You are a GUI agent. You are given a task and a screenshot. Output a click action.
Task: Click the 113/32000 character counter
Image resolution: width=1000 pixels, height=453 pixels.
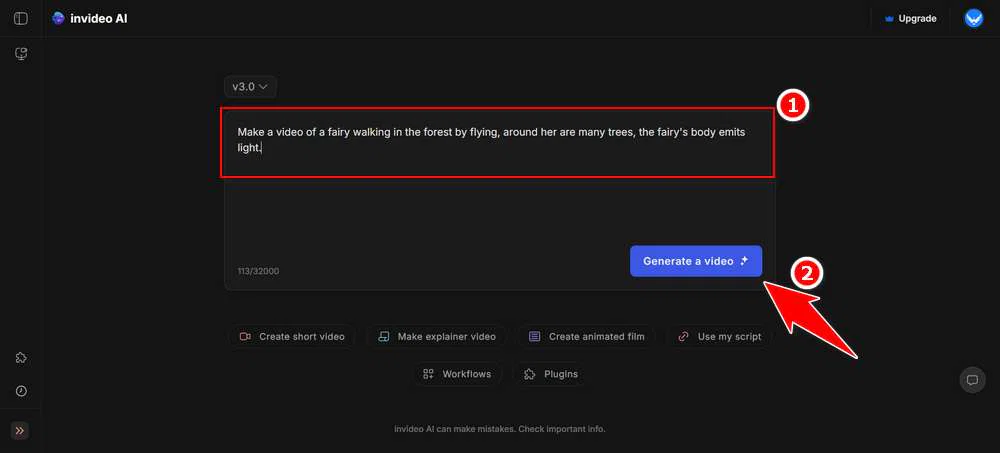click(258, 271)
